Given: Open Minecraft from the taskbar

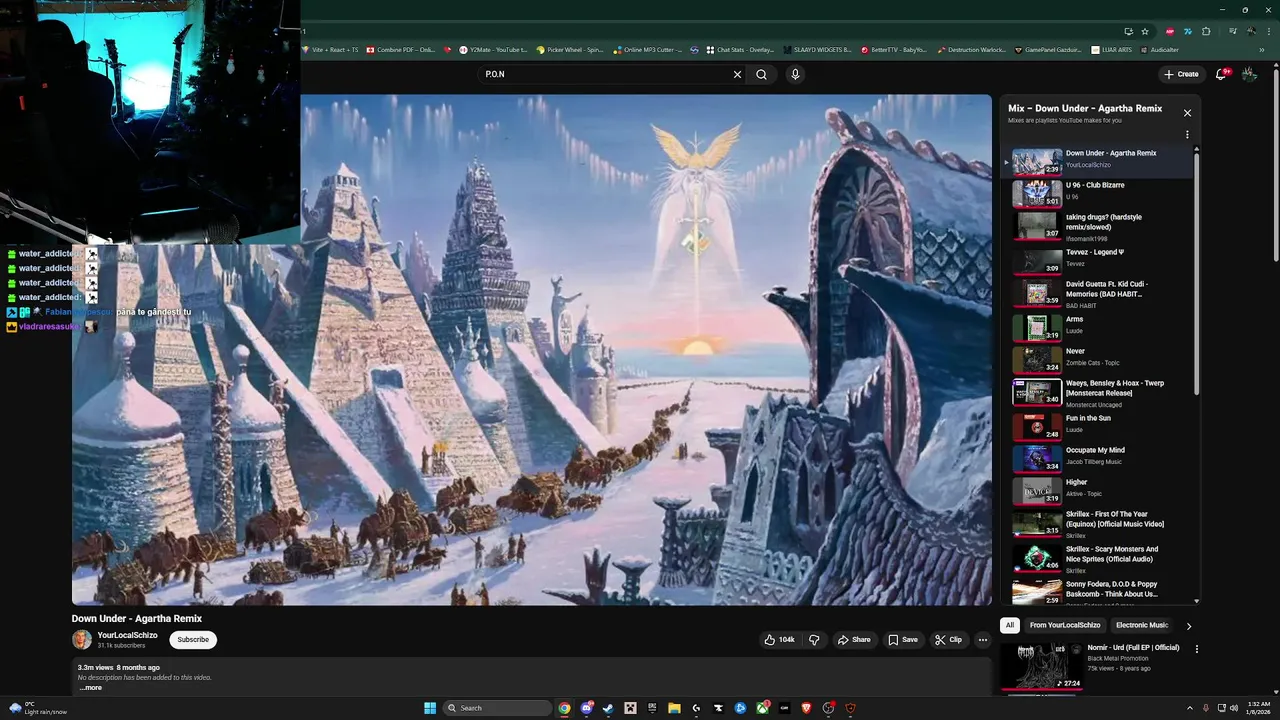Looking at the screenshot, I should [x=630, y=708].
